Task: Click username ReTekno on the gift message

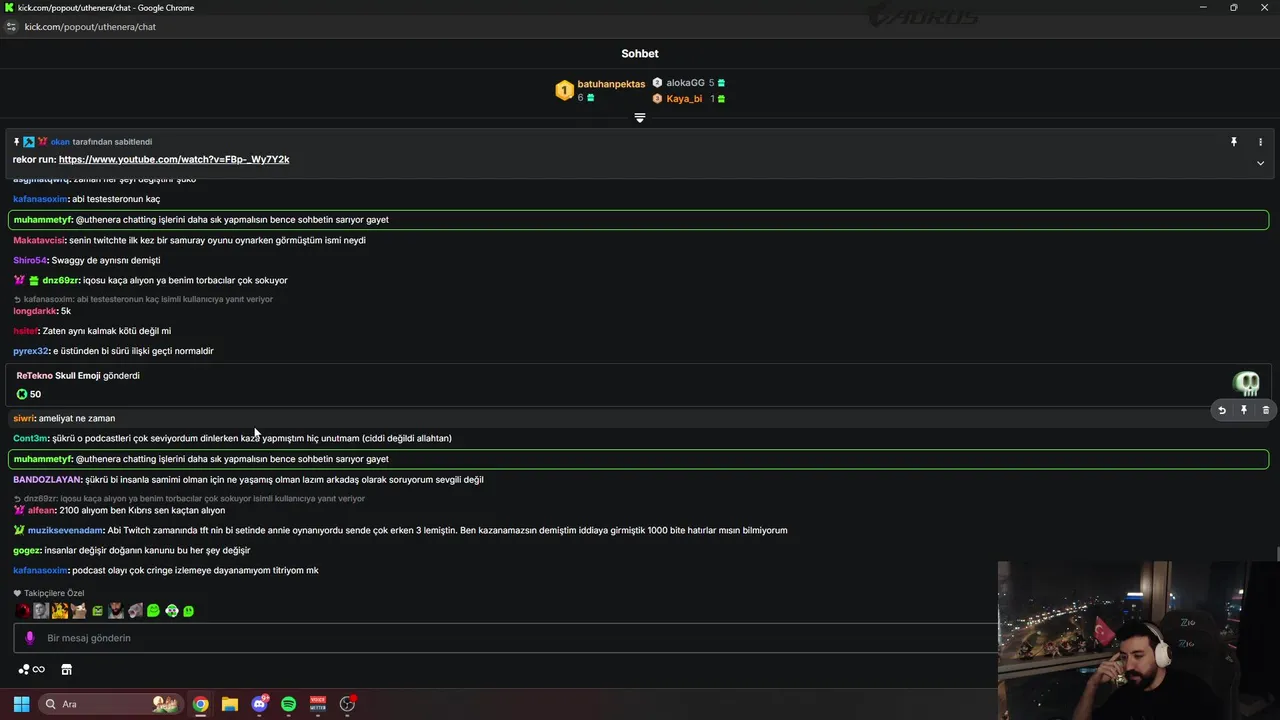Action: pyautogui.click(x=34, y=376)
